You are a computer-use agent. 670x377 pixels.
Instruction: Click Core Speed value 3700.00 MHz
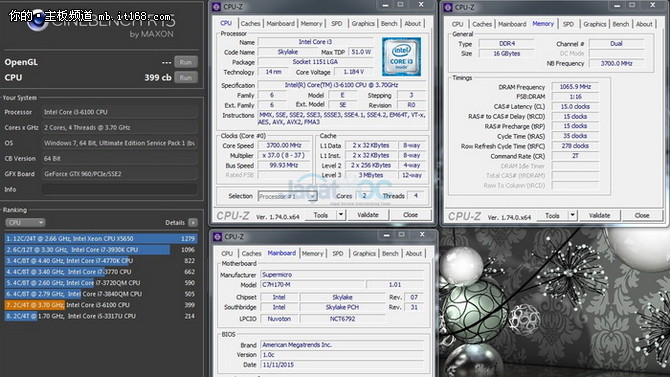click(283, 145)
